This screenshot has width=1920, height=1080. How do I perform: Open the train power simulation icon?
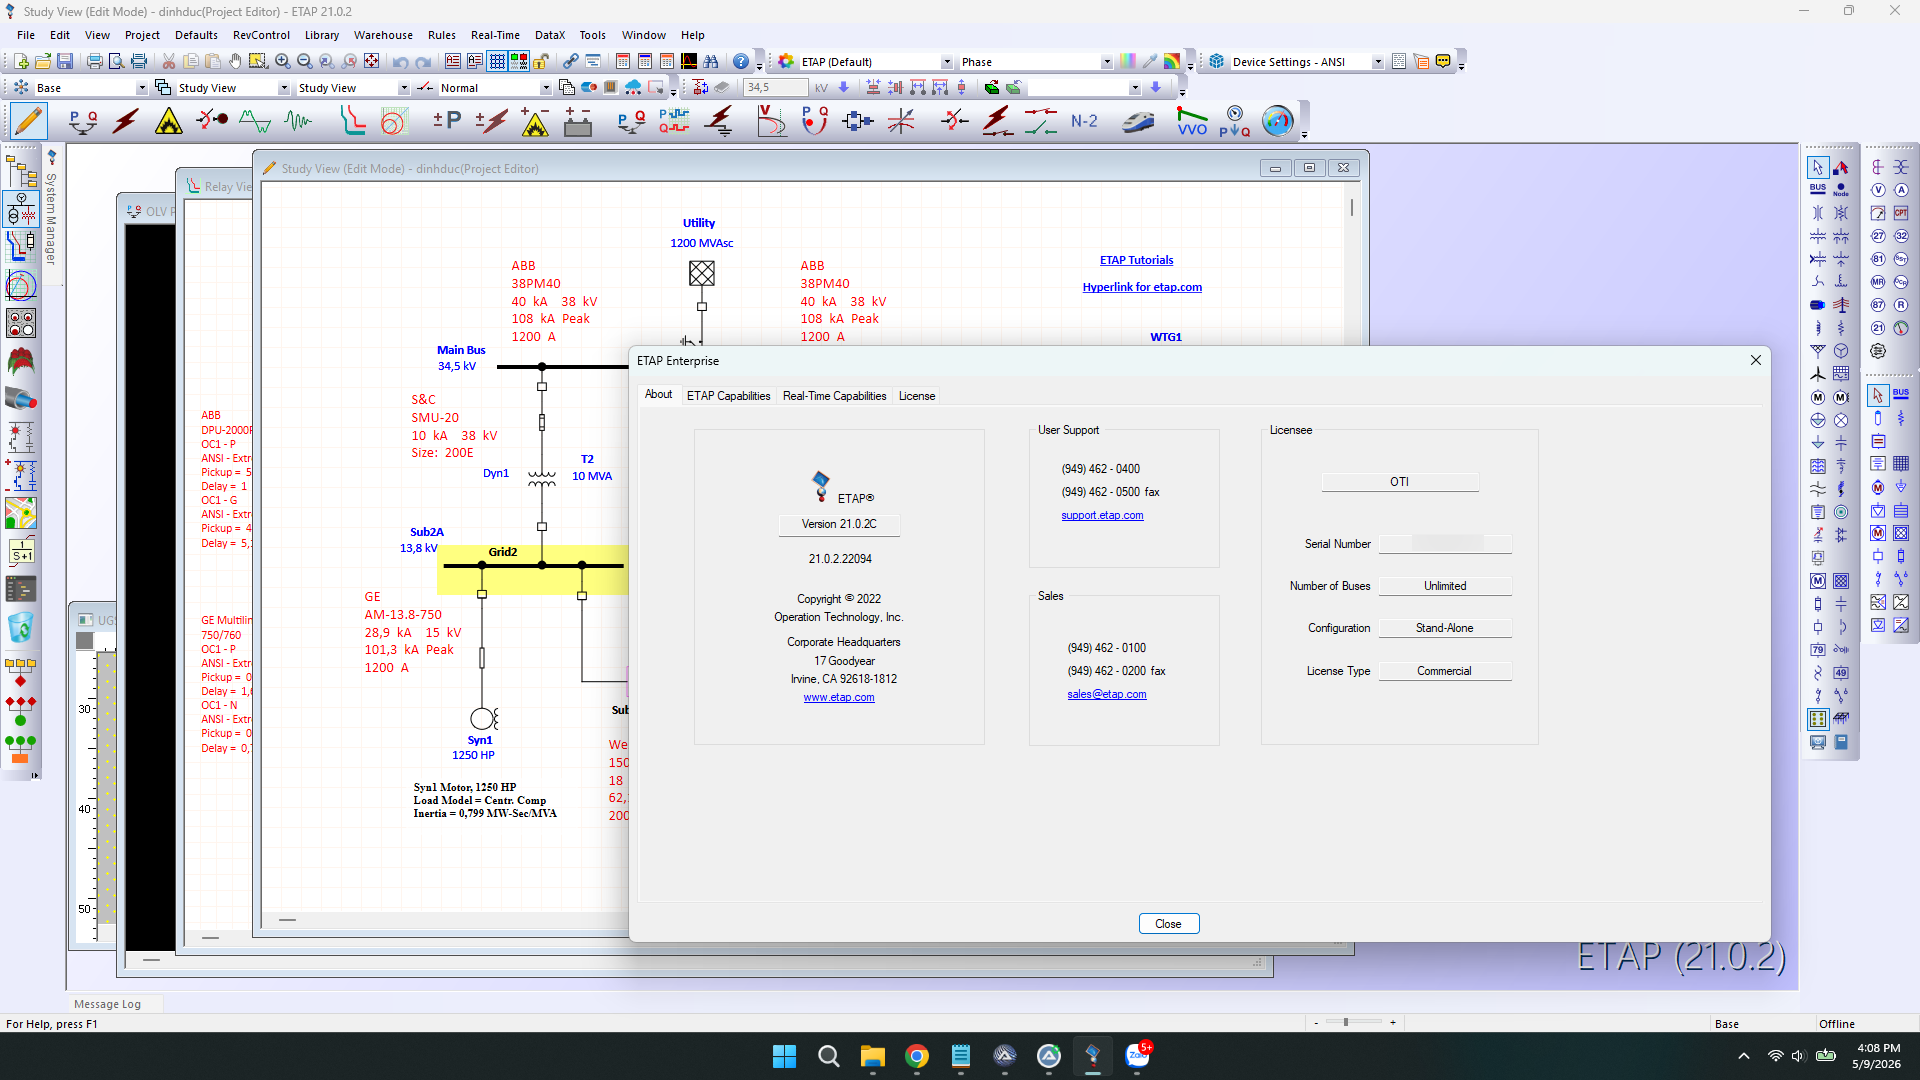[1138, 121]
